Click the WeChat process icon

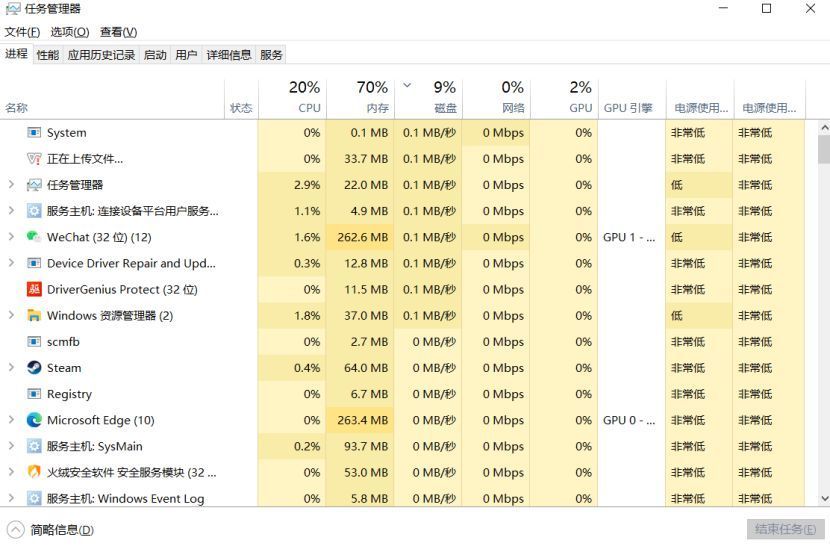[34, 237]
